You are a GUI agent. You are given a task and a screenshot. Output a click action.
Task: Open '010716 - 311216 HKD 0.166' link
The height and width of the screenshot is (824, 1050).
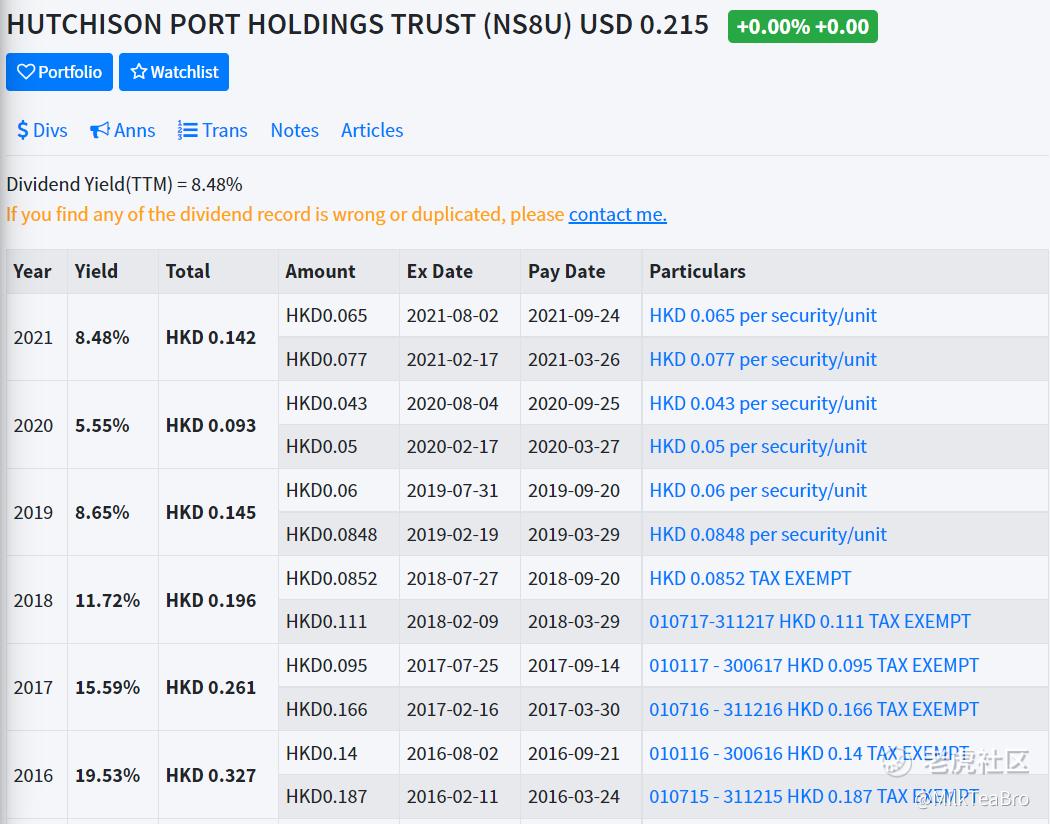[814, 709]
